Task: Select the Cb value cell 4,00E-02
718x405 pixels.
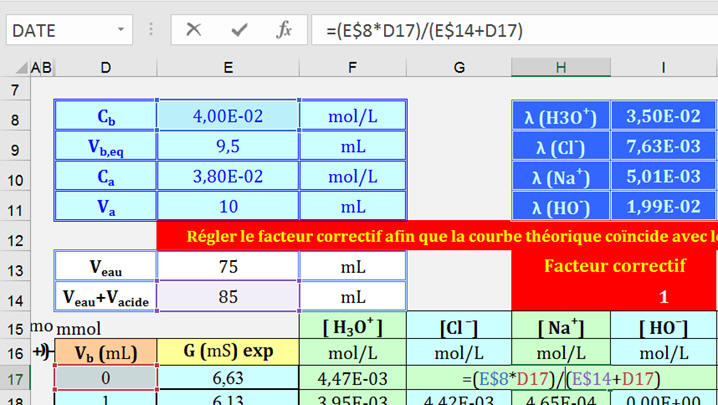Action: click(x=228, y=116)
